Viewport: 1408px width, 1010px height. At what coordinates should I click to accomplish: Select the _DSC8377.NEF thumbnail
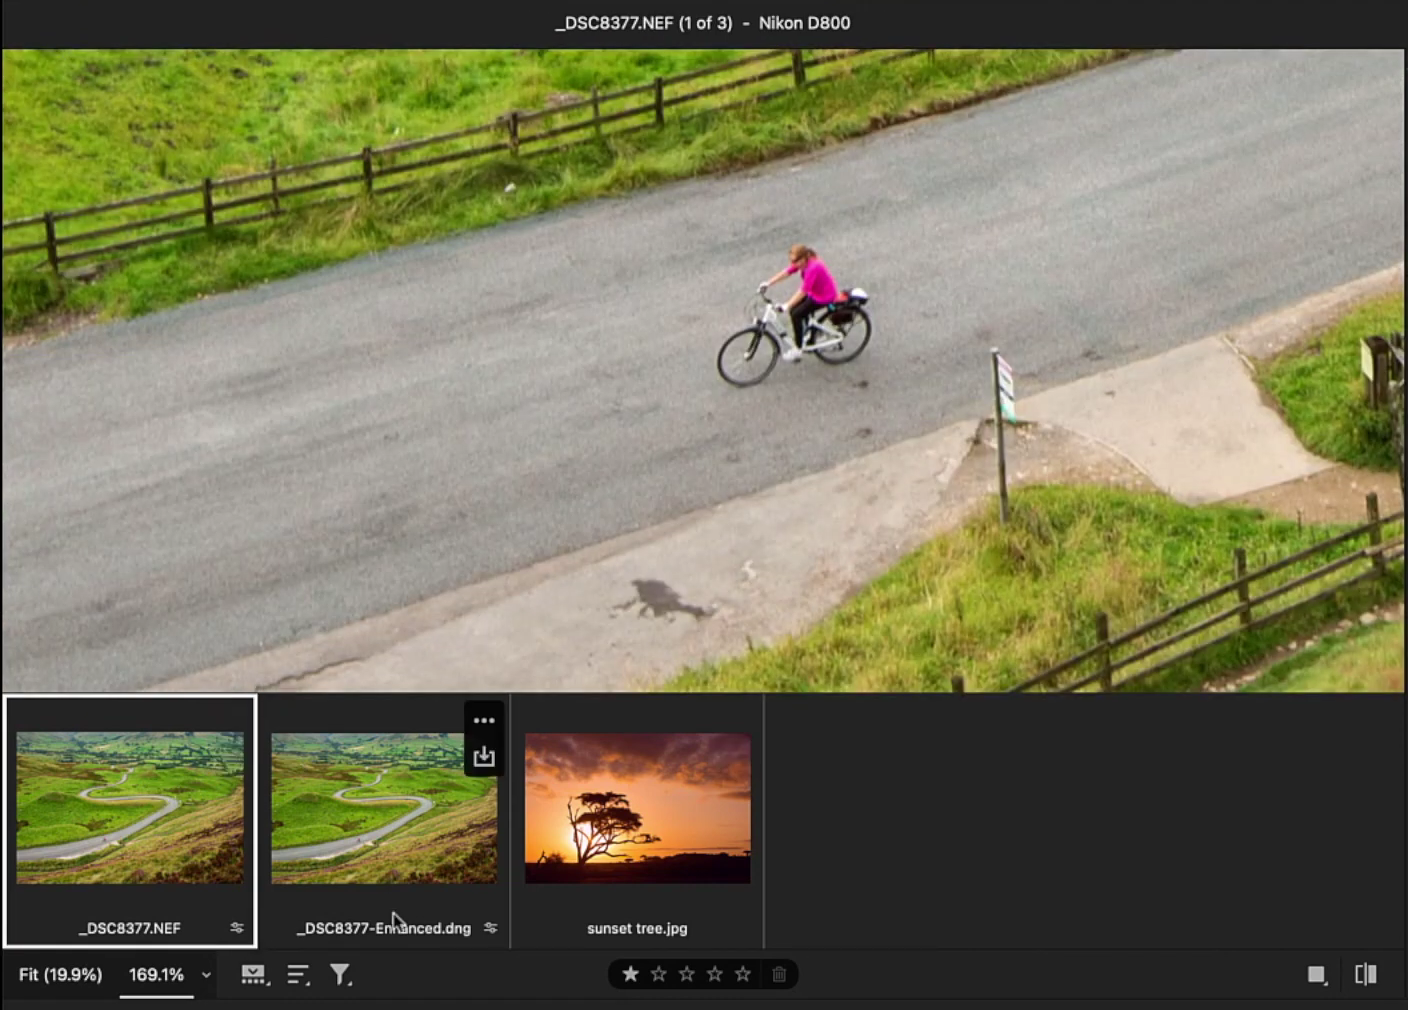[130, 808]
